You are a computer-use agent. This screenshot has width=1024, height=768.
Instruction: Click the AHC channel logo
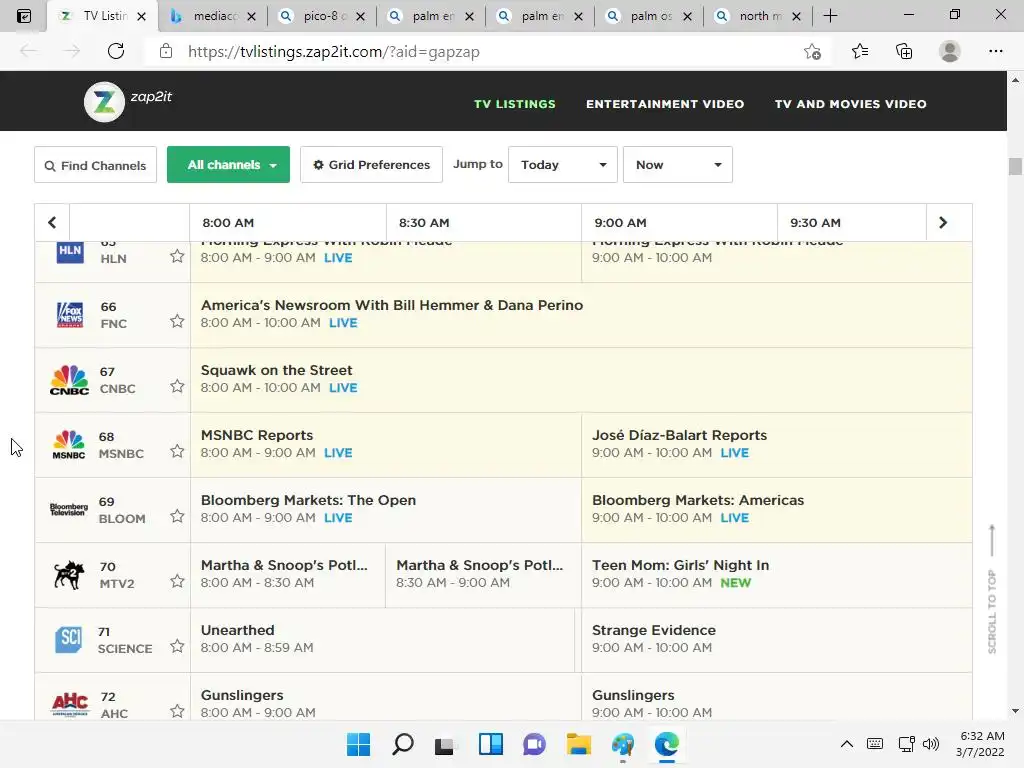pos(69,705)
